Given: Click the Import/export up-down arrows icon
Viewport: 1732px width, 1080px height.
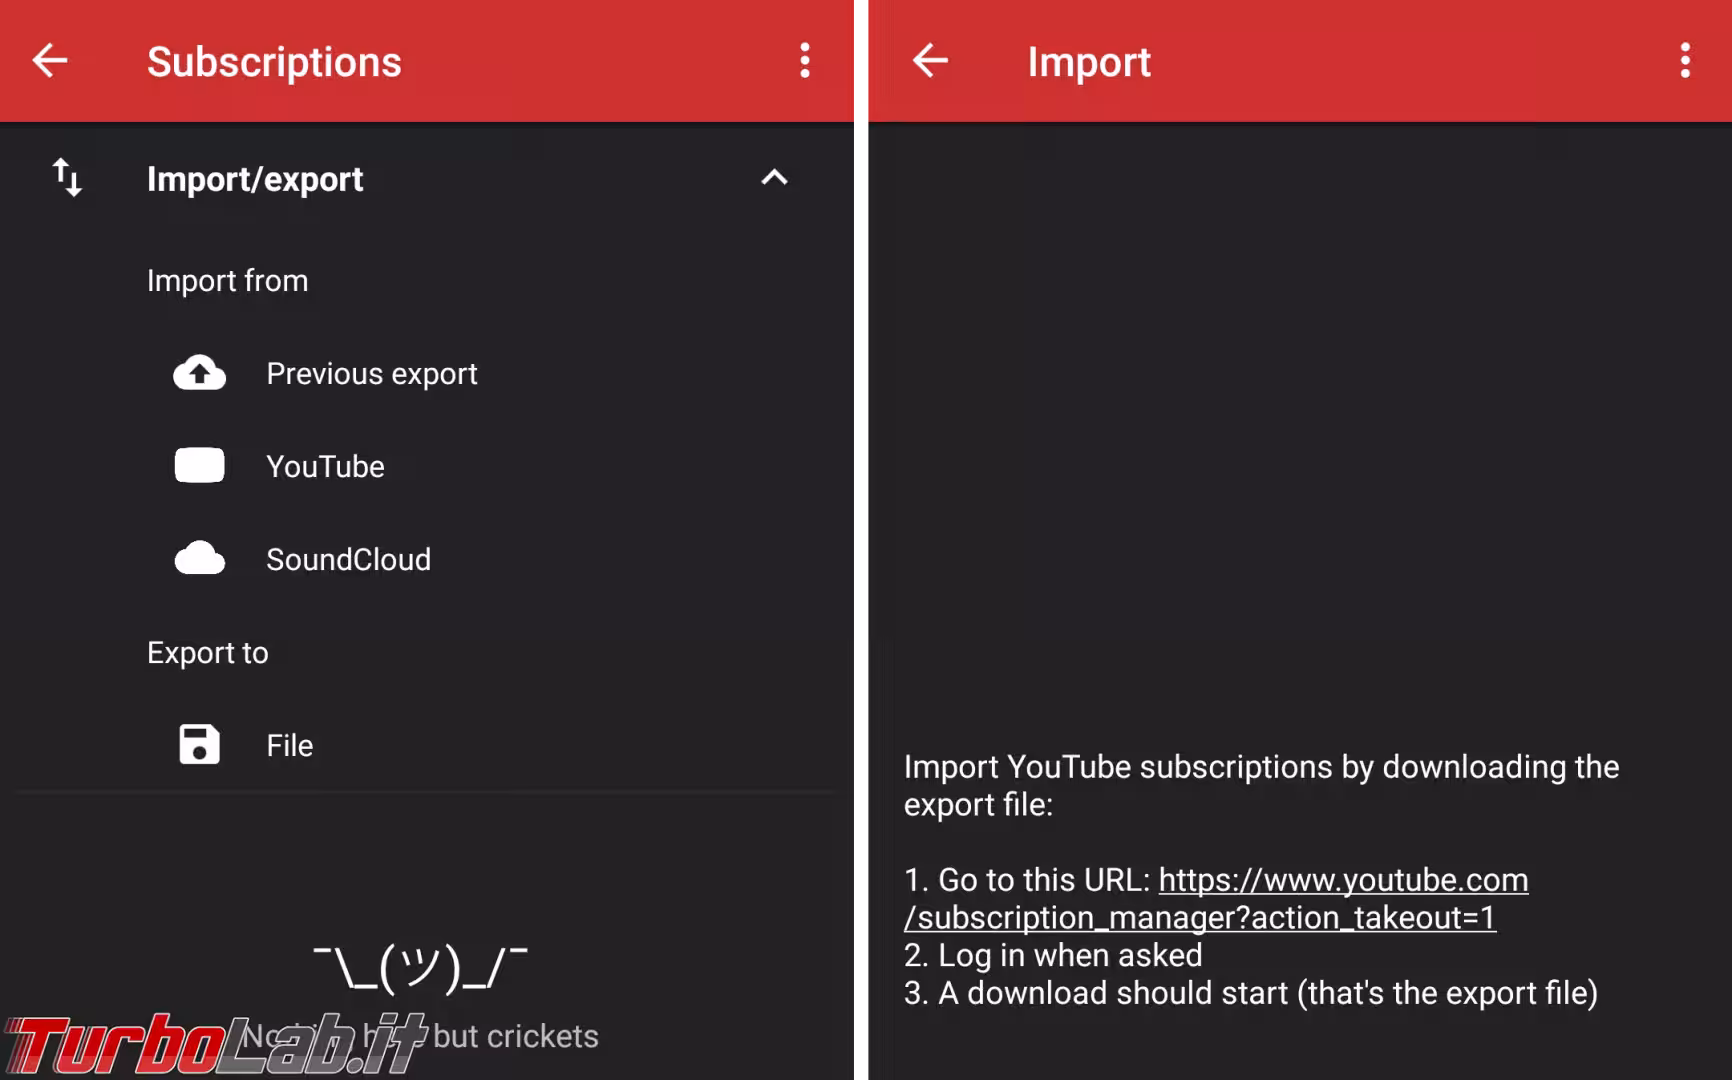Looking at the screenshot, I should [x=67, y=178].
